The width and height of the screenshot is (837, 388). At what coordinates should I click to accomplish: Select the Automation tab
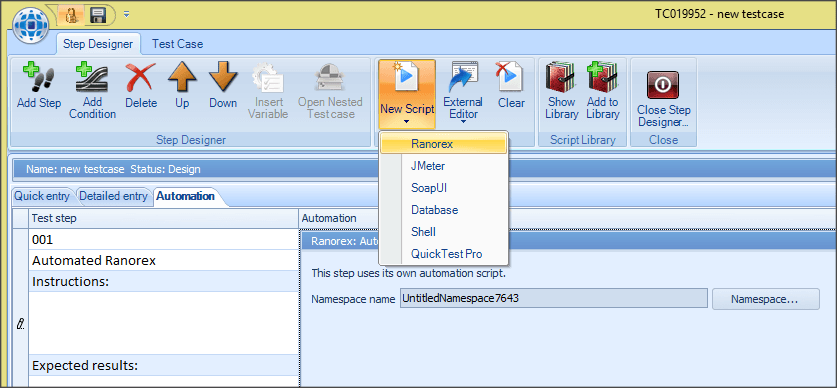(x=186, y=196)
